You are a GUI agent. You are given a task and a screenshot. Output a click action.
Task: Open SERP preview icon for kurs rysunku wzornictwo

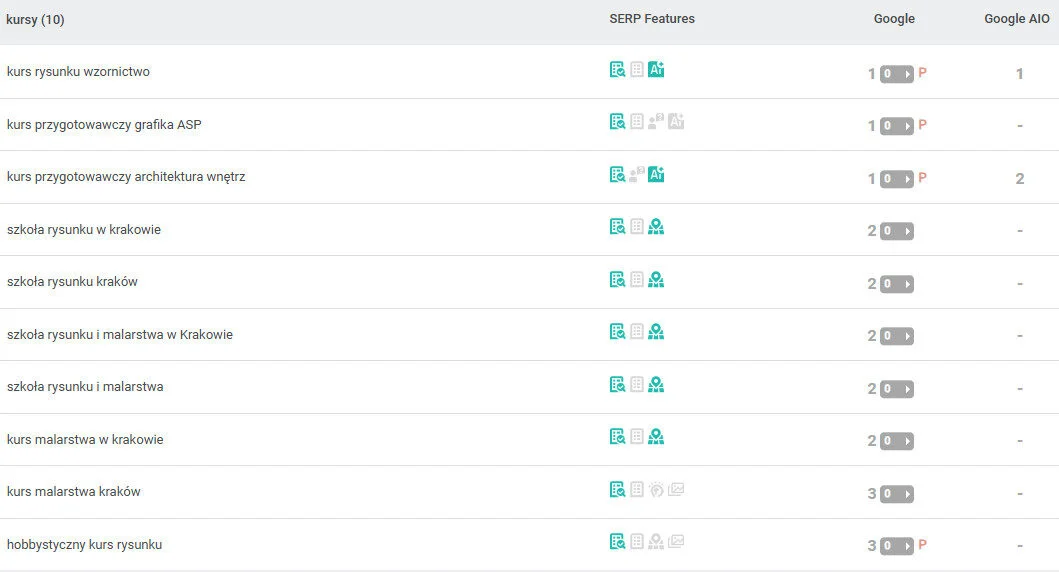(x=618, y=70)
